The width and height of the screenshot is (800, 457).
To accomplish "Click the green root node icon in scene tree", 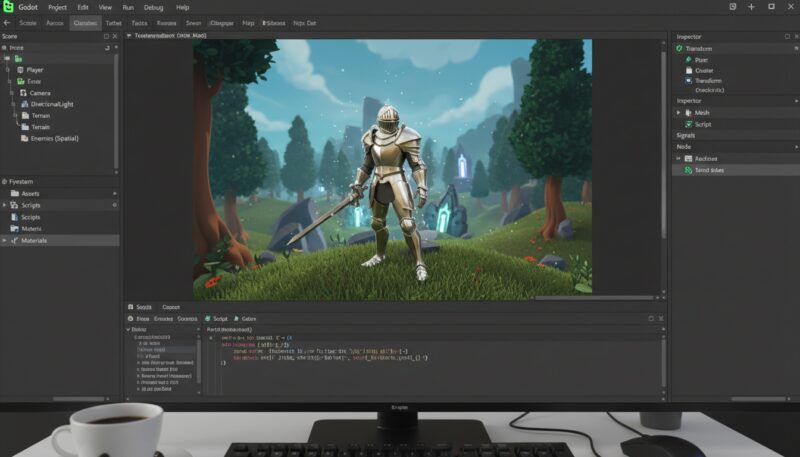I will coord(18,59).
